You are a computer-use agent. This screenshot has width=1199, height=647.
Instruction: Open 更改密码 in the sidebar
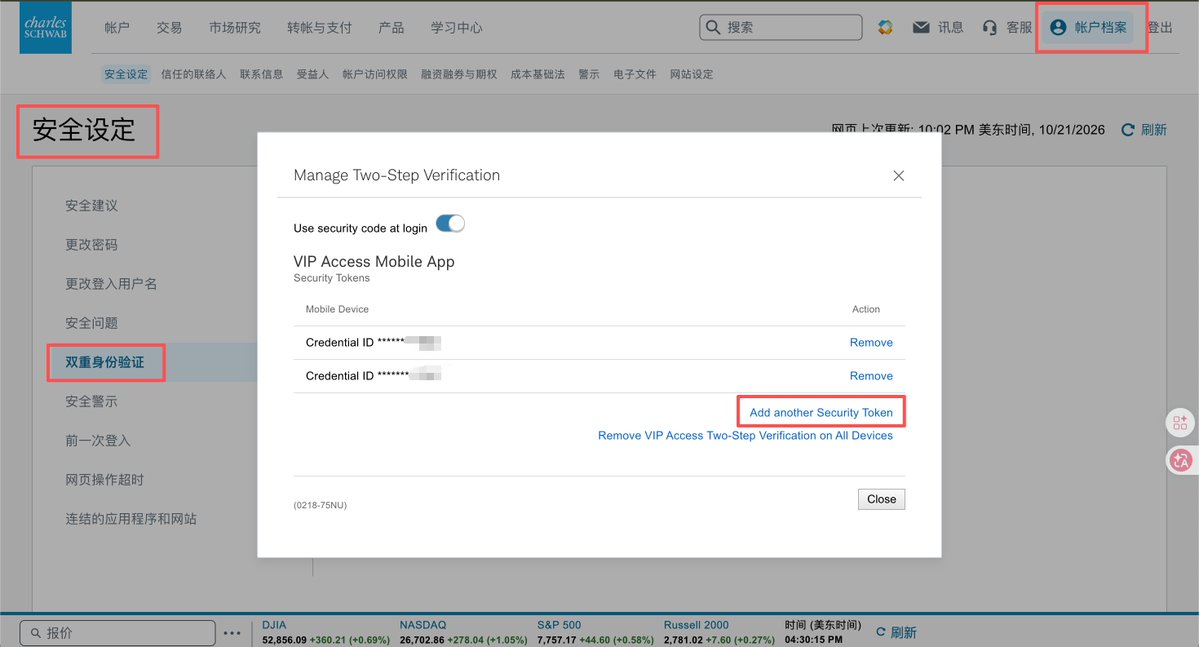(x=92, y=245)
